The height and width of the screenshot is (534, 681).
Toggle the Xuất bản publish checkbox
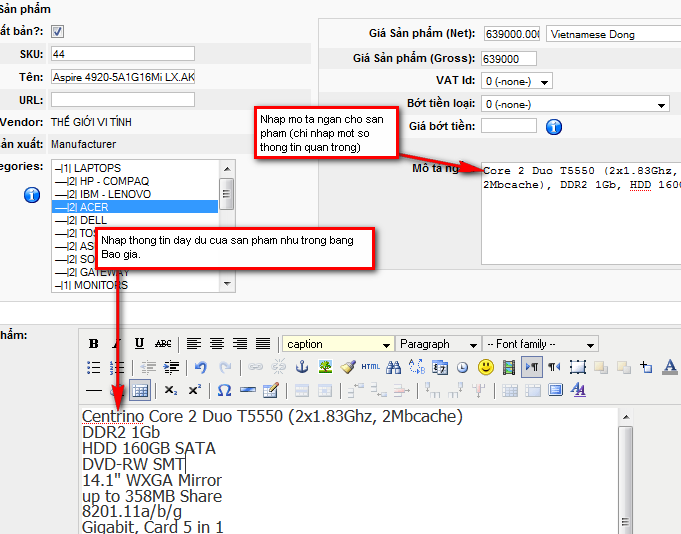pyautogui.click(x=57, y=31)
